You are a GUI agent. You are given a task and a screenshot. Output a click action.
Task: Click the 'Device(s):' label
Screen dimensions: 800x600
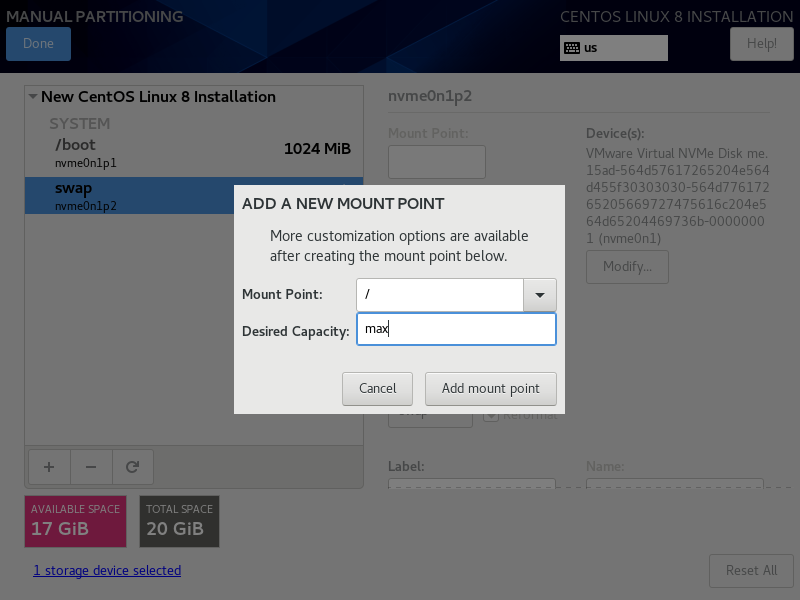615,133
